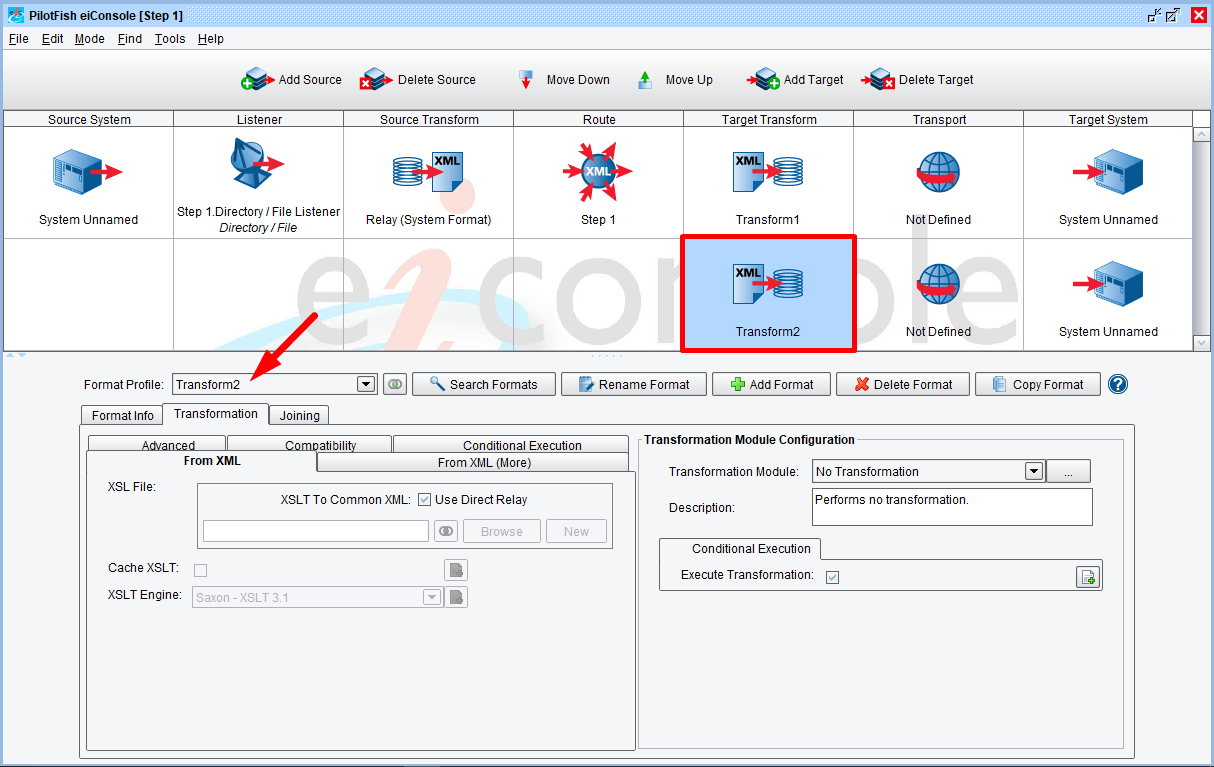Open the Format Profile dropdown
The height and width of the screenshot is (767, 1214).
click(366, 384)
